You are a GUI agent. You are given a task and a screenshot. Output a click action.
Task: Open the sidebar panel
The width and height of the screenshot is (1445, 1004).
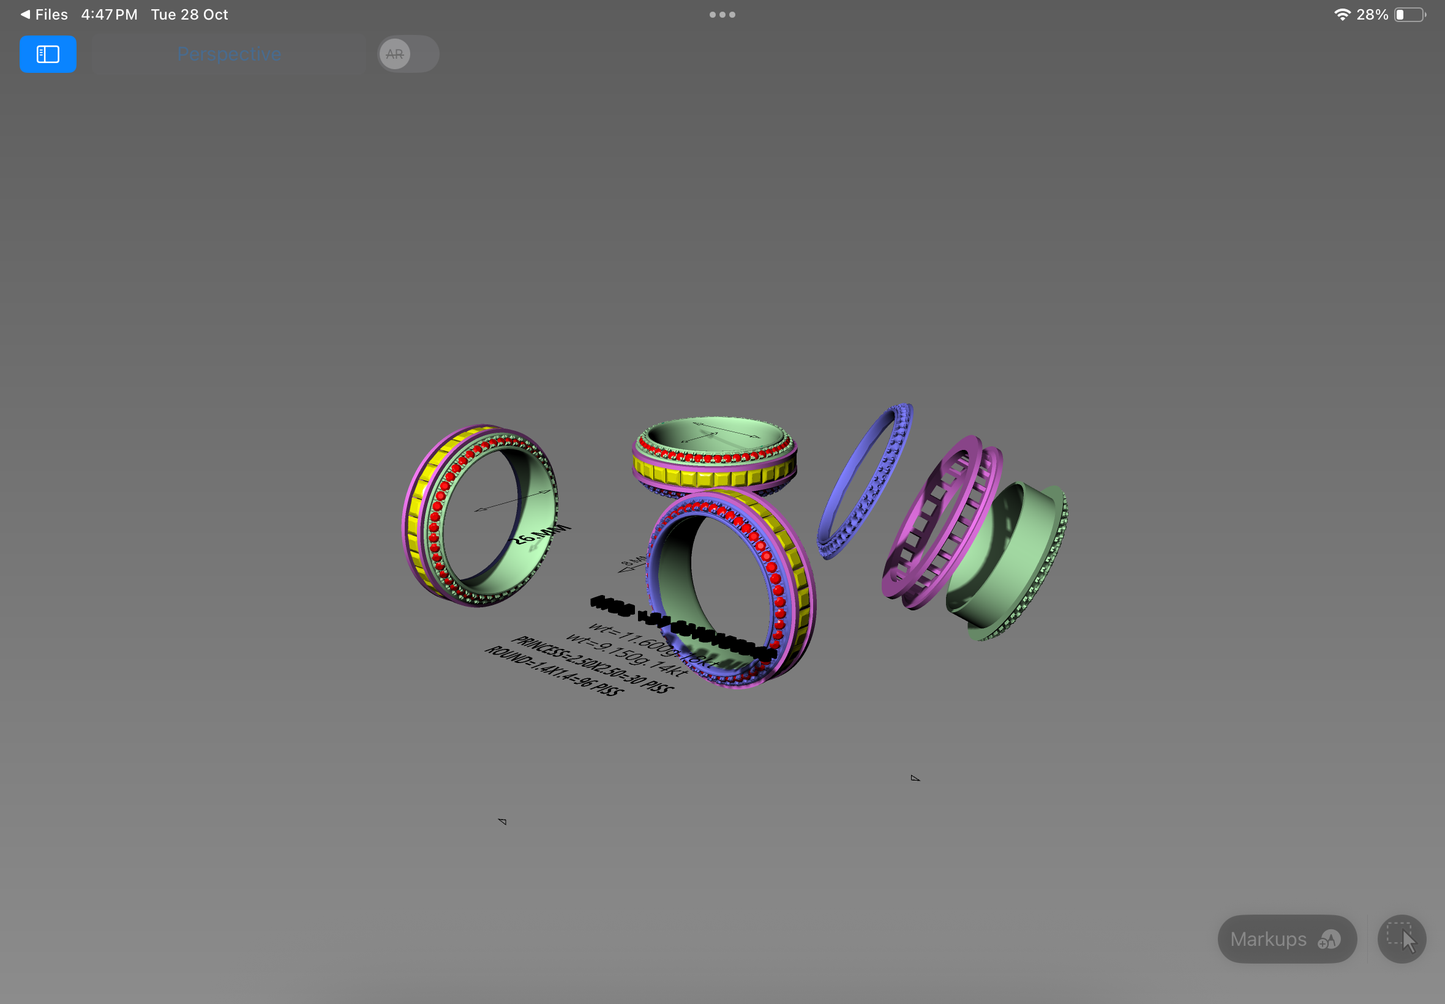coord(48,54)
